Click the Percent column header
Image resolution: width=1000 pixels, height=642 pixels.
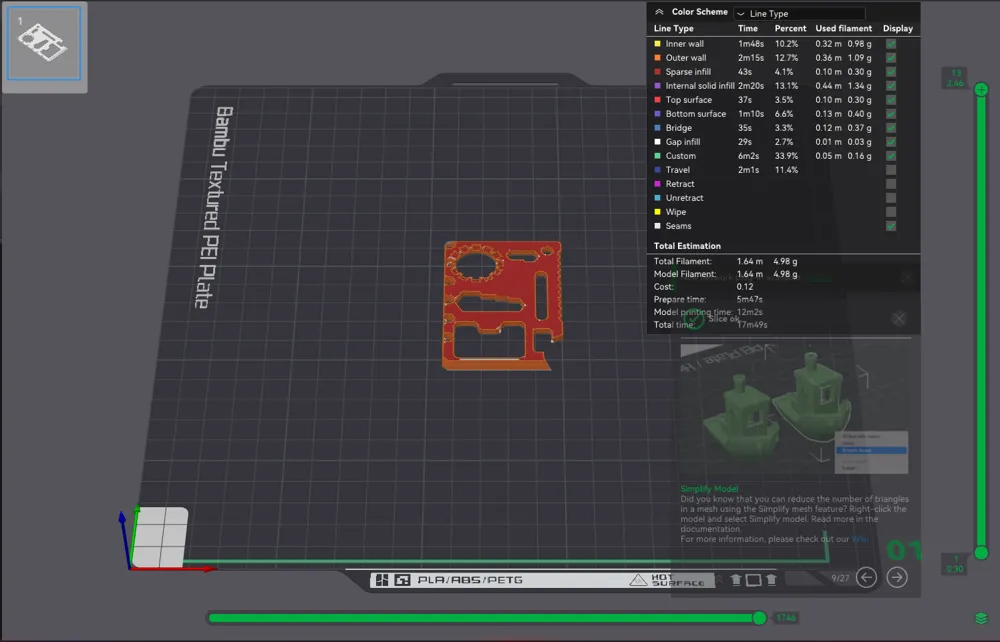click(x=790, y=29)
